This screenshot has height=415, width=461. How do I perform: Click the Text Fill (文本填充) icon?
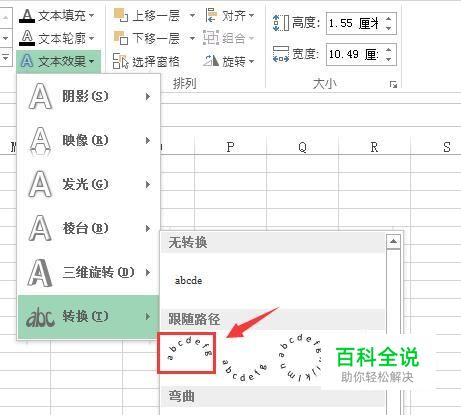coord(27,15)
